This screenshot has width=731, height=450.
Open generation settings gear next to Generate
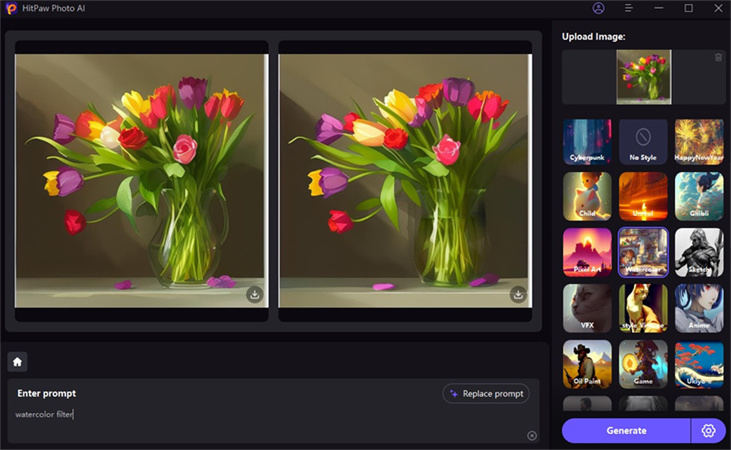[x=708, y=430]
